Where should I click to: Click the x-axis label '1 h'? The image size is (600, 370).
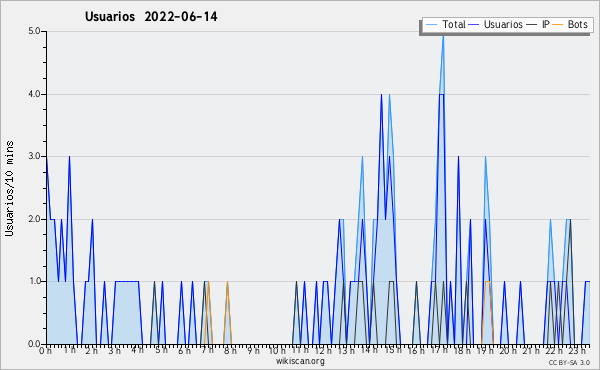pyautogui.click(x=70, y=350)
